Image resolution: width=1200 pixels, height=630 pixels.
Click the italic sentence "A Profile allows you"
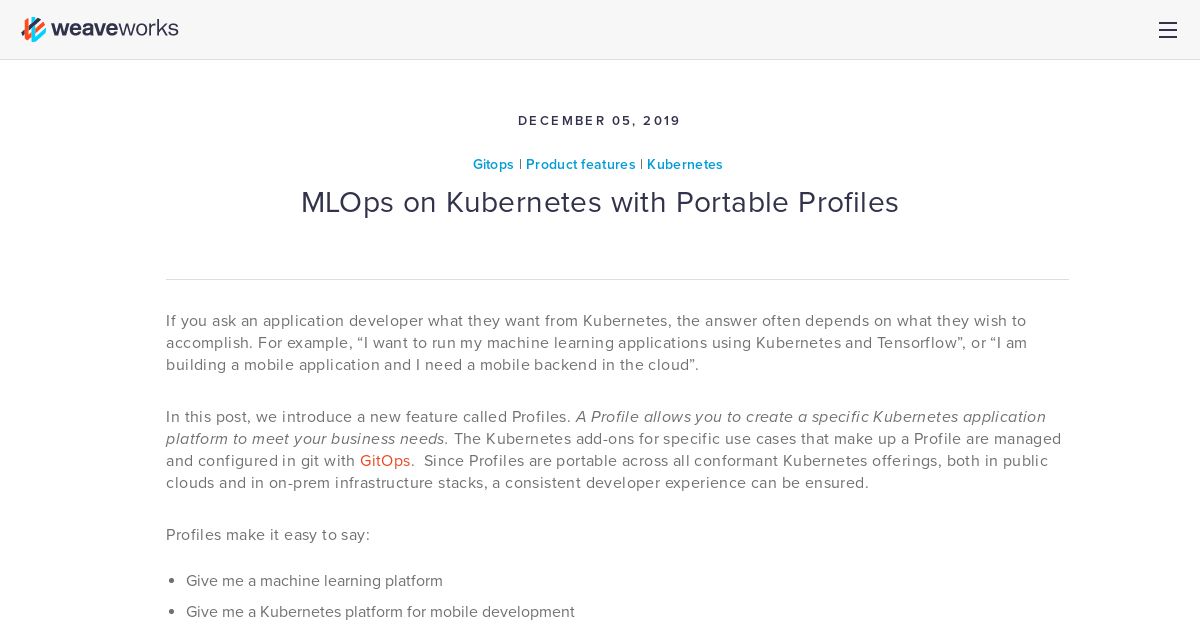(606, 428)
